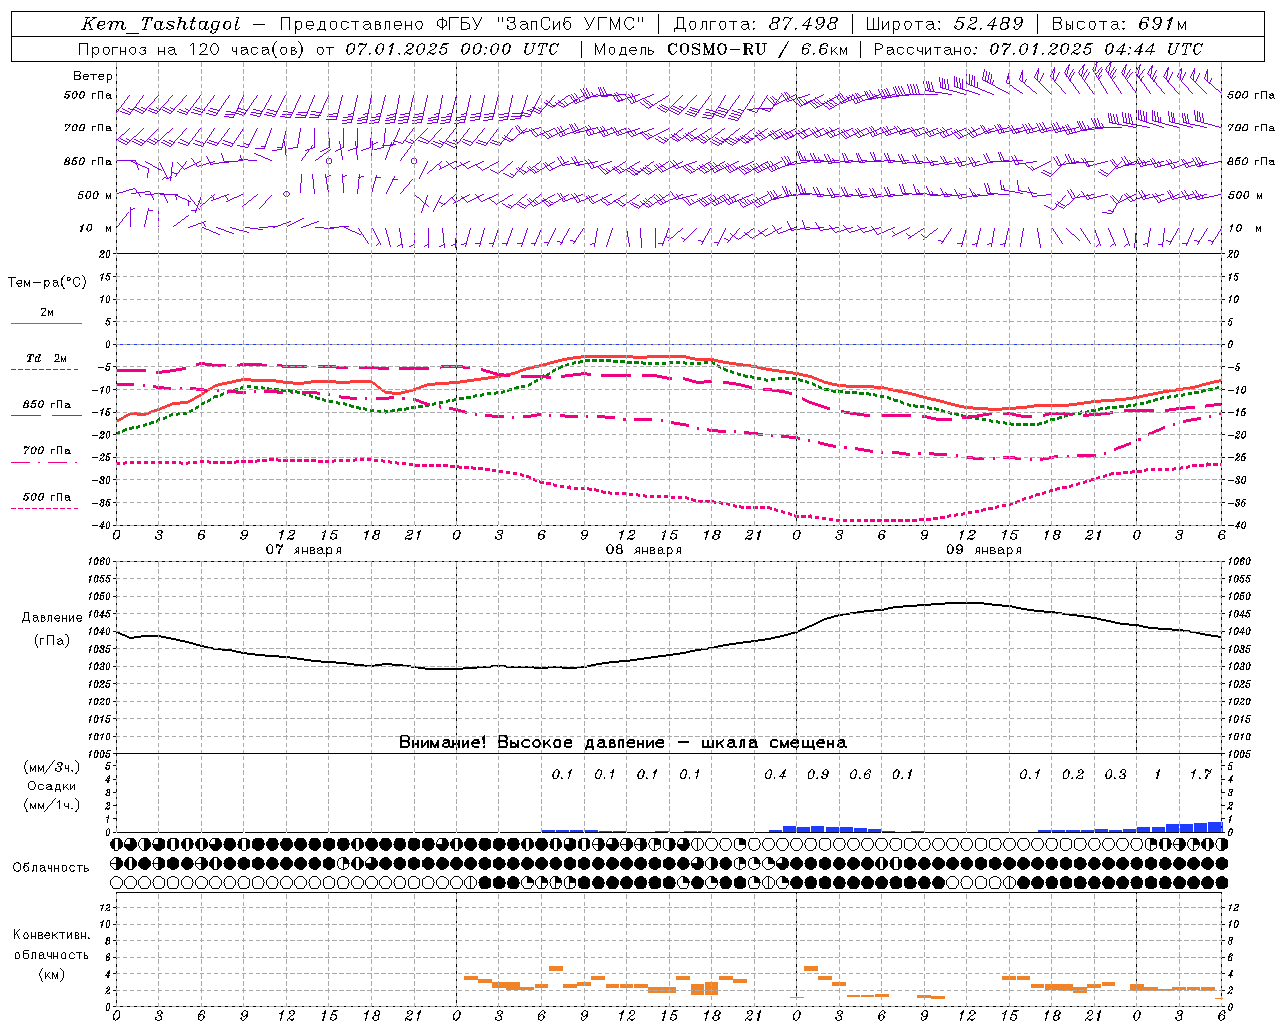Click the 500 гПа temperature legend entry
Image resolution: width=1280 pixels, height=1024 pixels.
point(47,497)
